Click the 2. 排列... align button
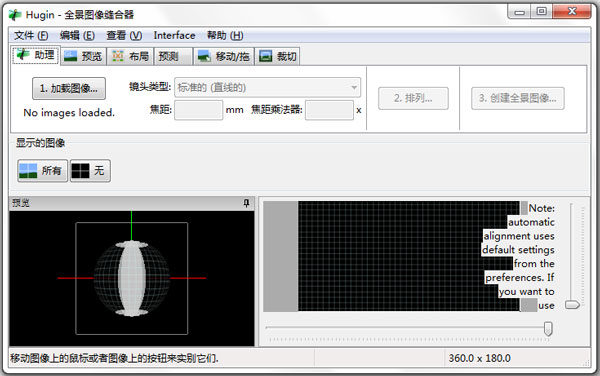Viewport: 600px width, 376px height. click(x=413, y=98)
